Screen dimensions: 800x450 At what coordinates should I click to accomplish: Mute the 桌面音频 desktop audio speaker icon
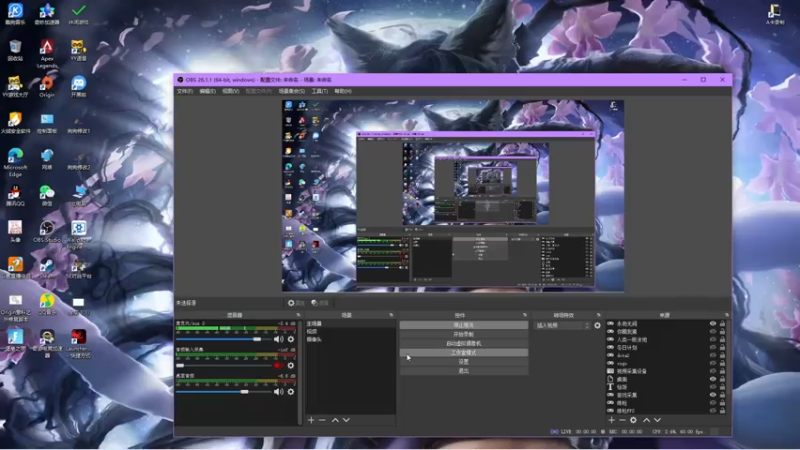click(278, 392)
